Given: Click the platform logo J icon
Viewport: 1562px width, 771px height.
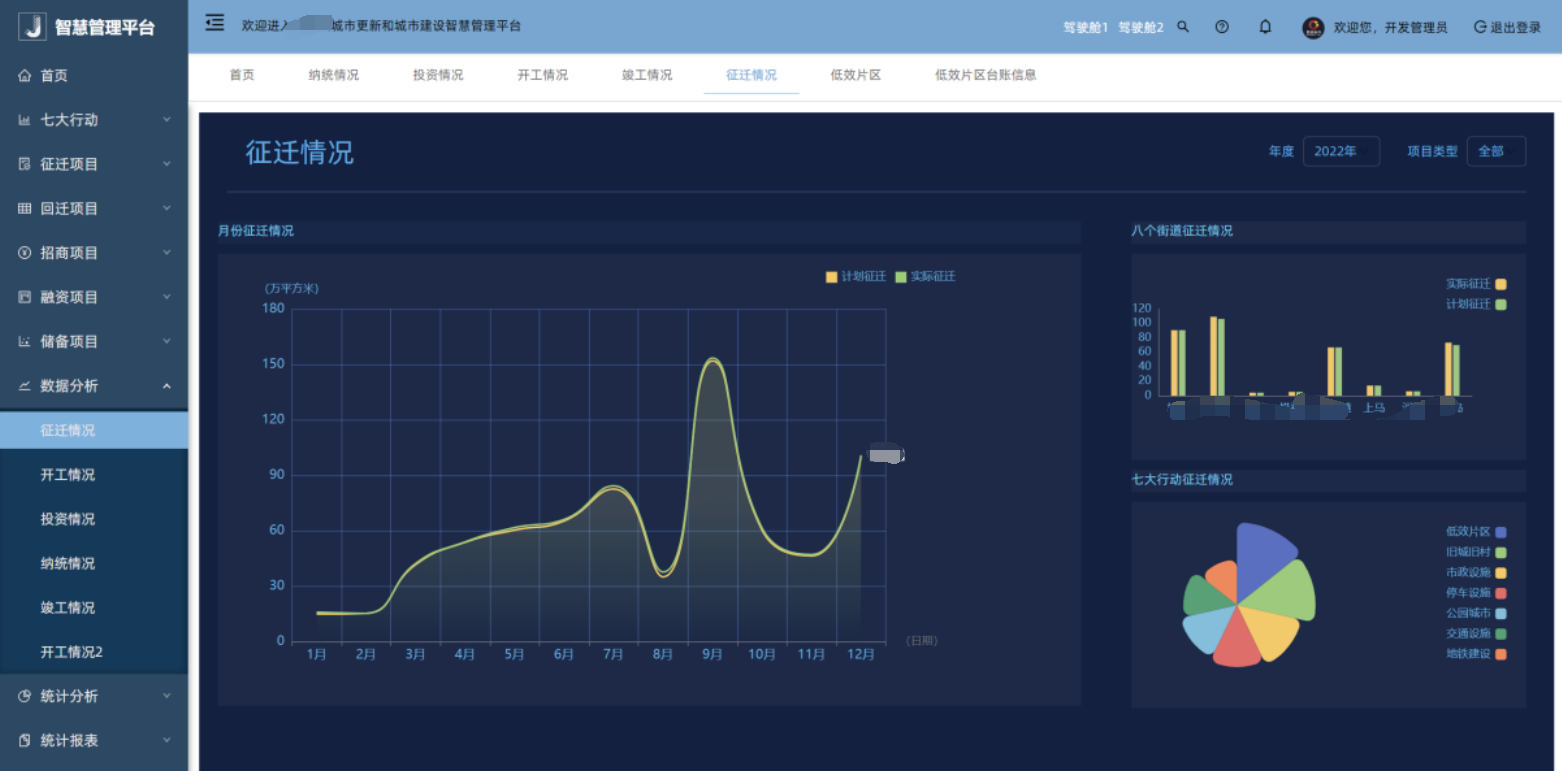Looking at the screenshot, I should click(x=33, y=27).
